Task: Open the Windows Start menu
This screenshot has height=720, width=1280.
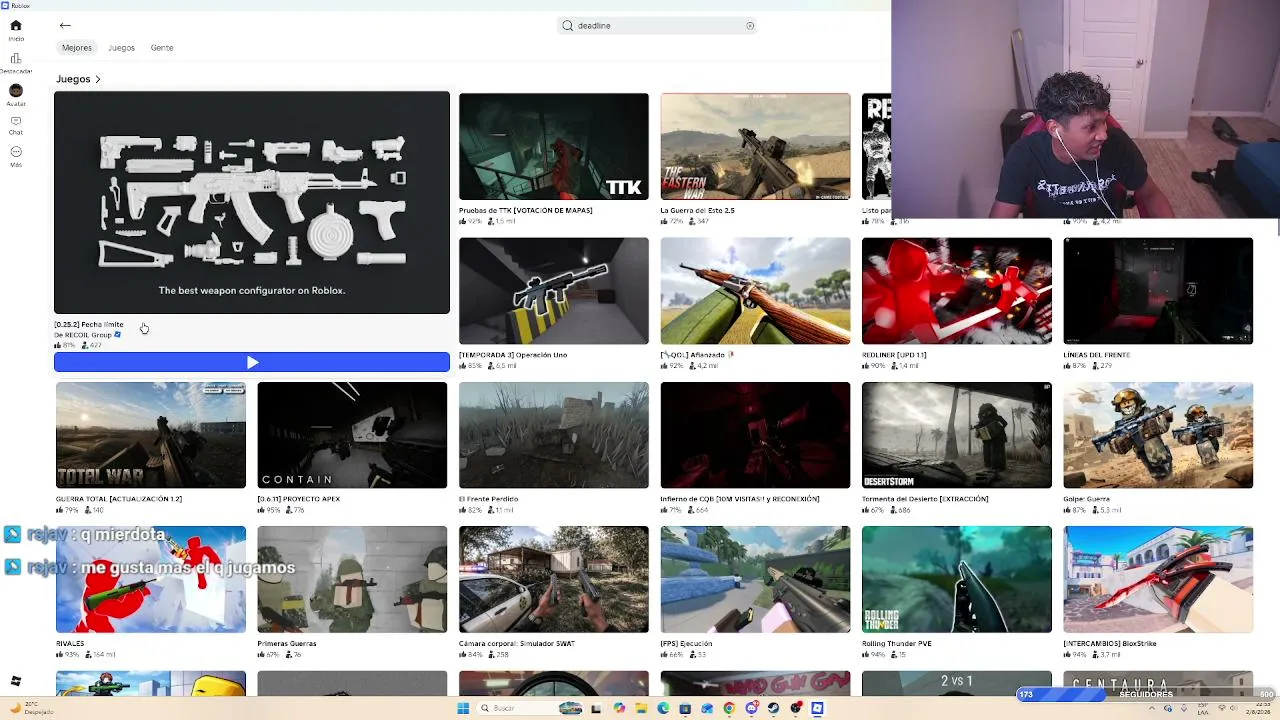Action: (x=463, y=708)
